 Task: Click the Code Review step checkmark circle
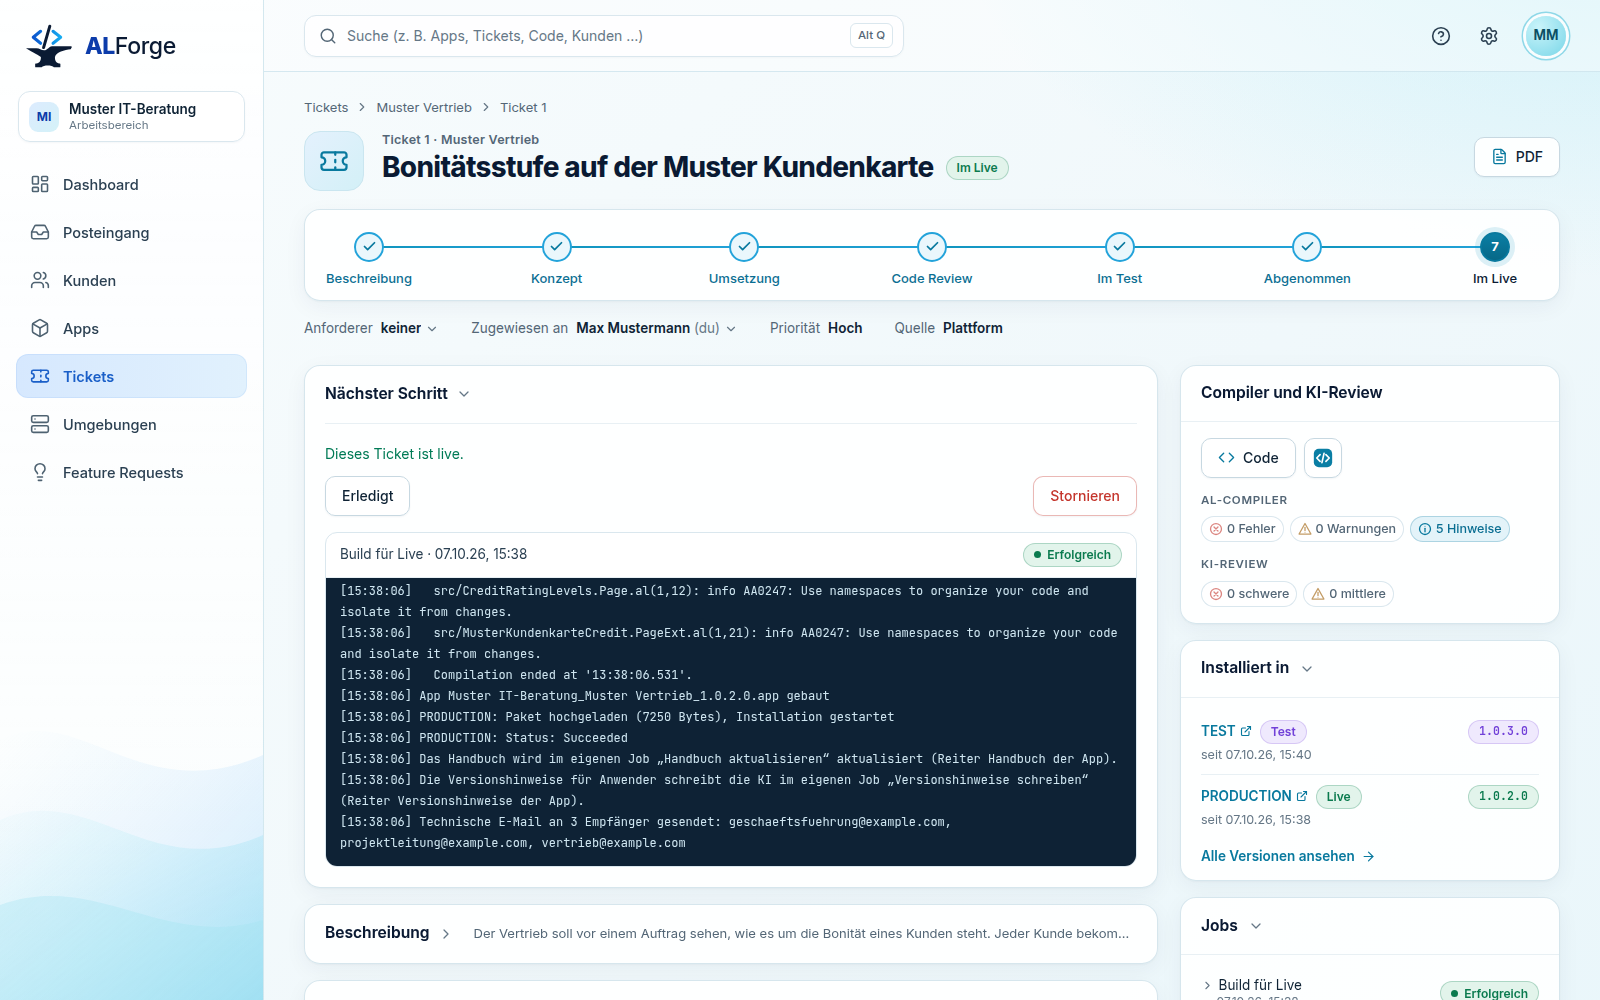pos(932,246)
